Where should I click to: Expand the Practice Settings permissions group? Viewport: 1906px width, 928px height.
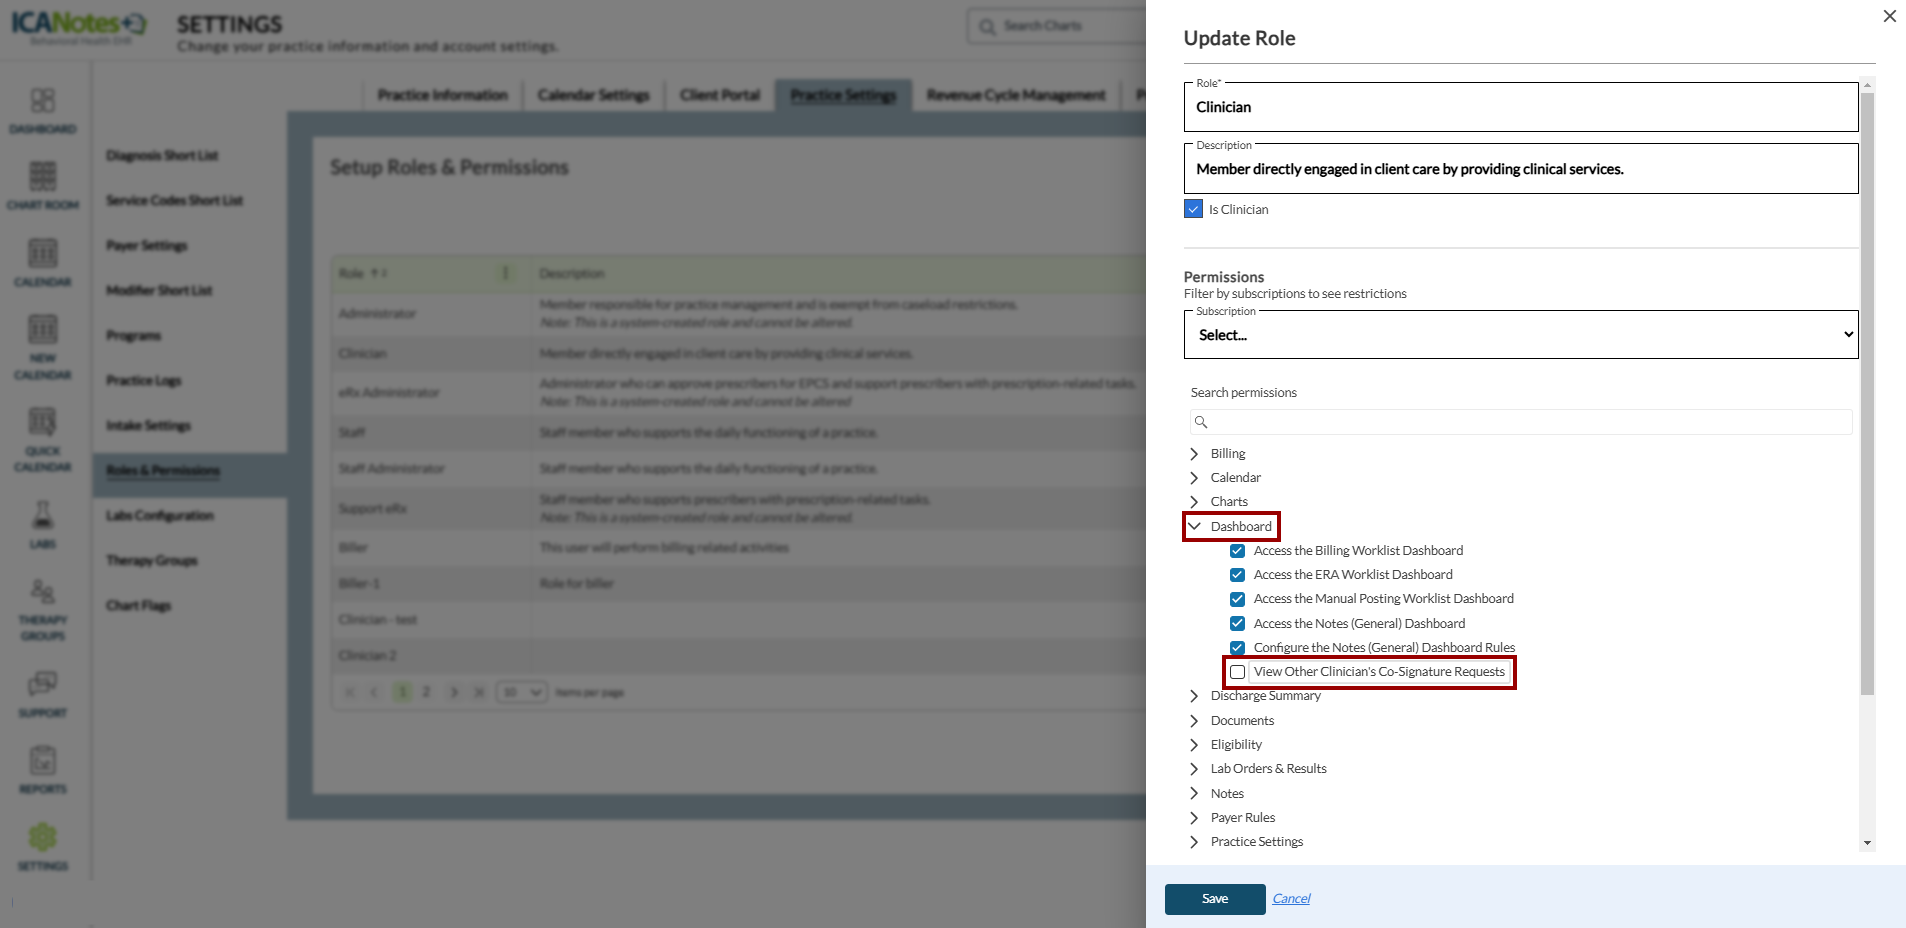tap(1194, 842)
